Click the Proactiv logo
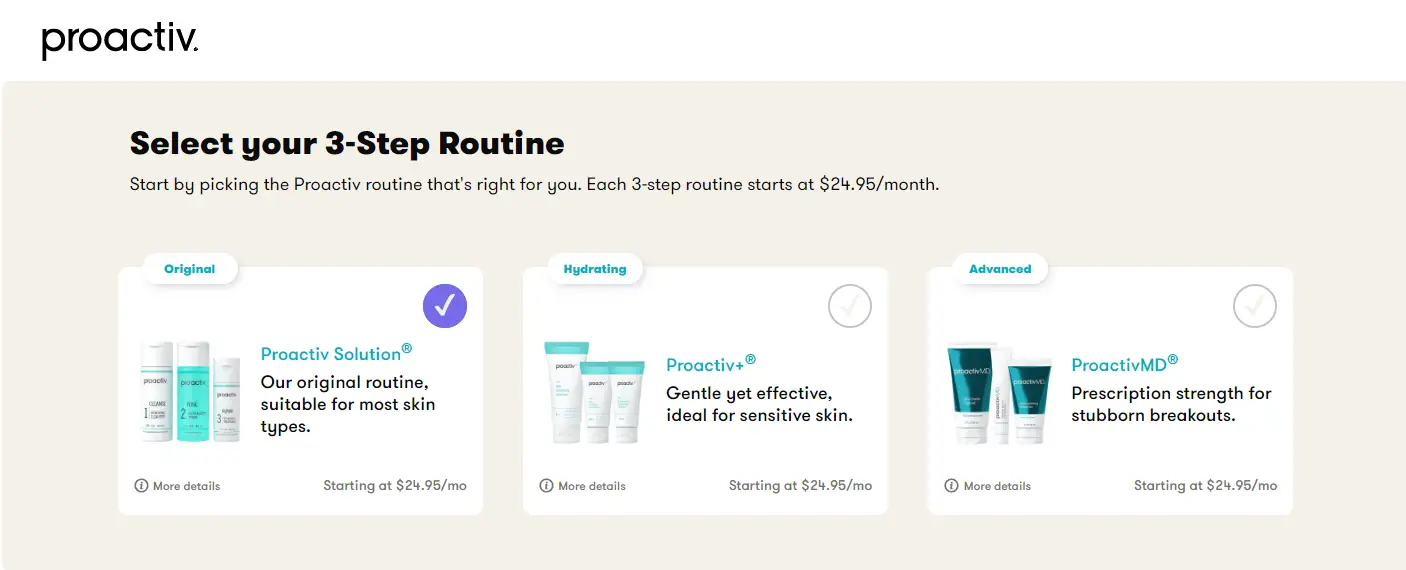Viewport: 1406px width, 570px height. pos(120,41)
